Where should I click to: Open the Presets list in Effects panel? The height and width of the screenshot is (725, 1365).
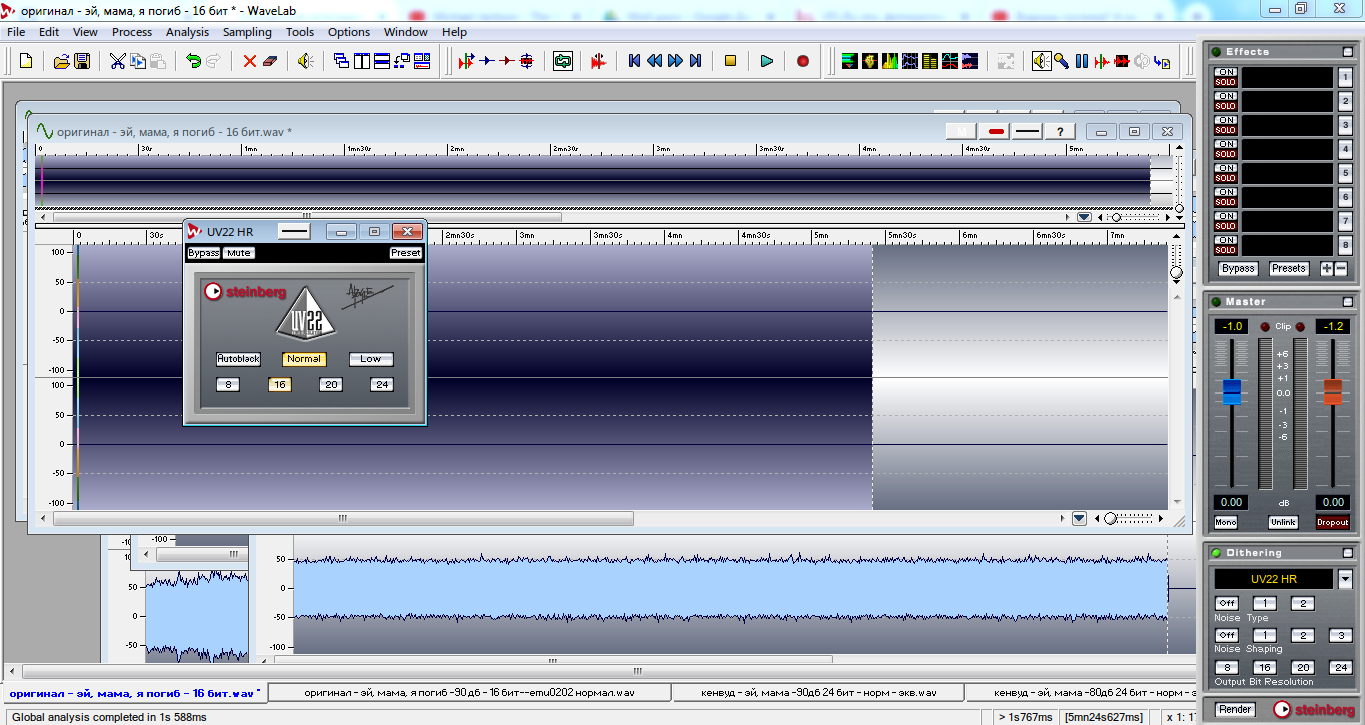(1288, 268)
